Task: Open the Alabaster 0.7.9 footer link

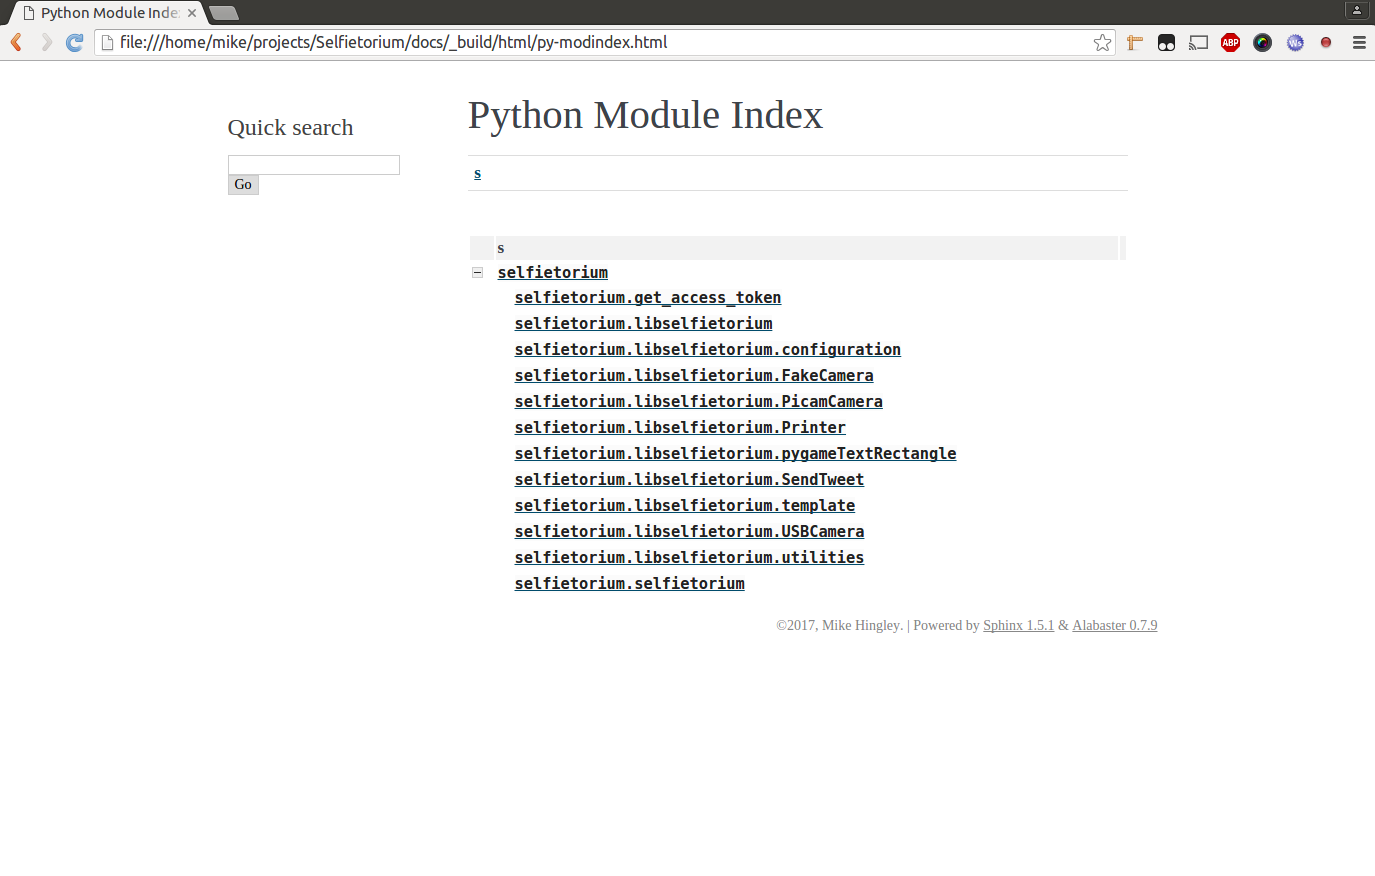Action: (1115, 625)
